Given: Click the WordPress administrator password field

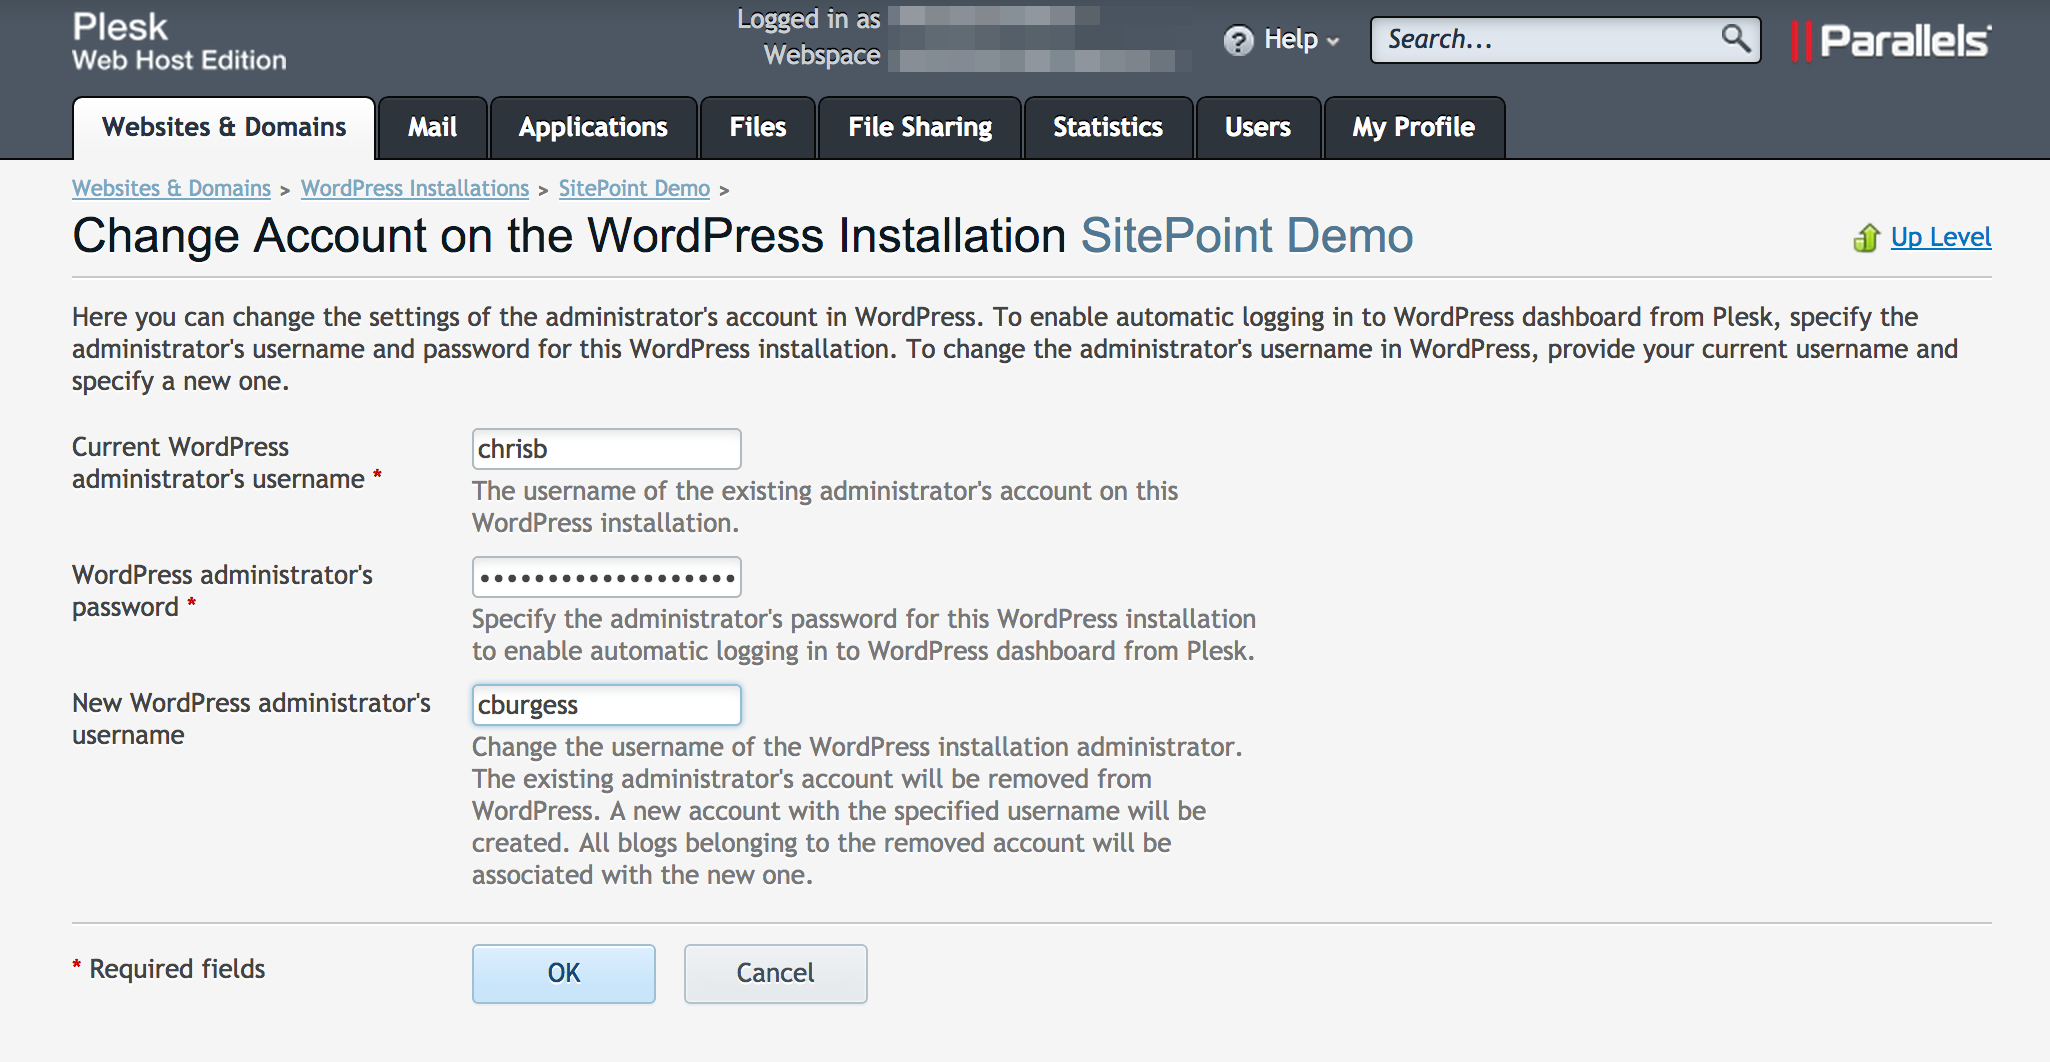Looking at the screenshot, I should (607, 577).
